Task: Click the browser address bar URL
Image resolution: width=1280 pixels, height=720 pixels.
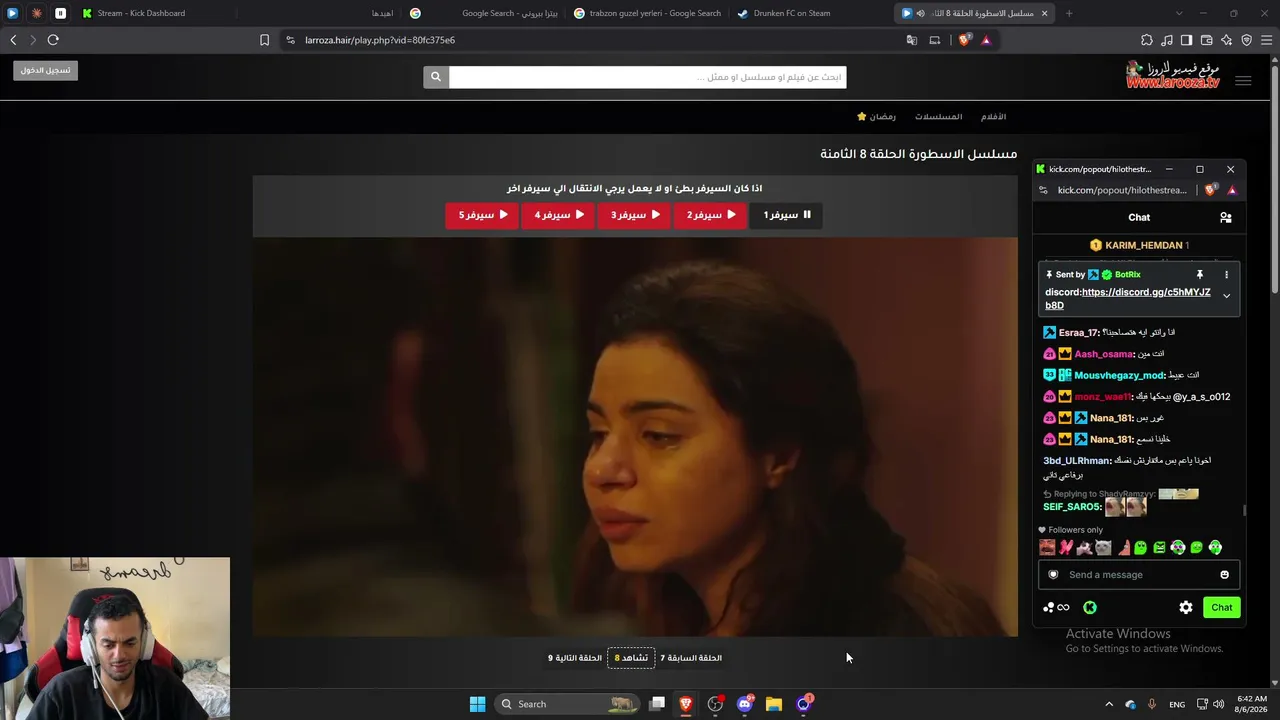Action: pyautogui.click(x=380, y=40)
